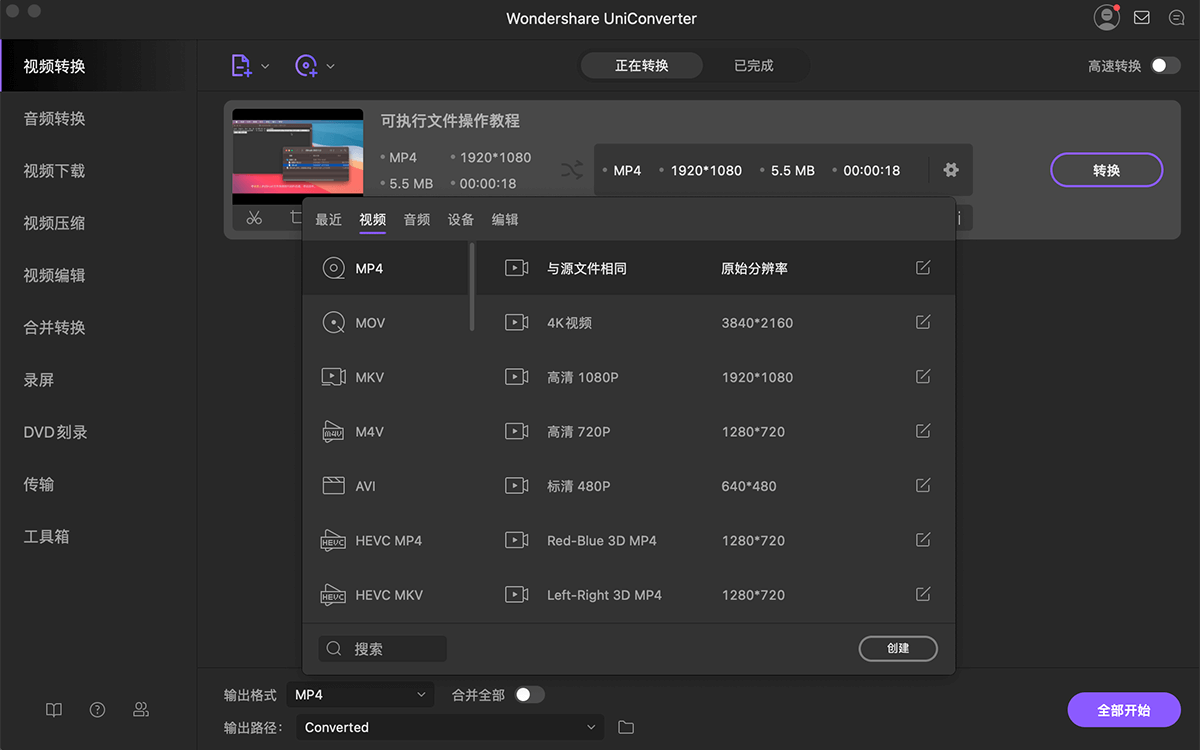
Task: Open 录屏 in the sidebar
Action: (39, 380)
